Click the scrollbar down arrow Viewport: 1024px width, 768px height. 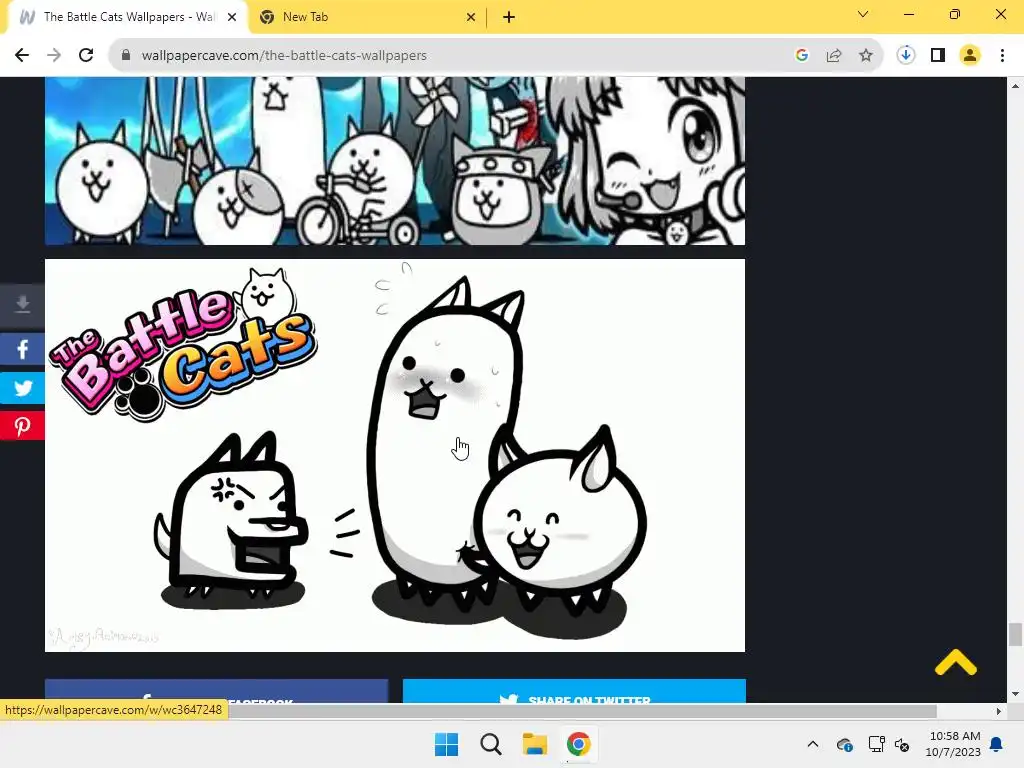1015,694
